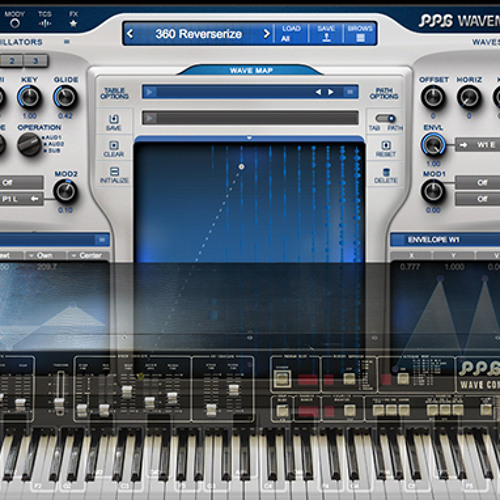Viewport: 500px width, 500px height.
Task: Click play icon in gray bar
Action: 150,118
